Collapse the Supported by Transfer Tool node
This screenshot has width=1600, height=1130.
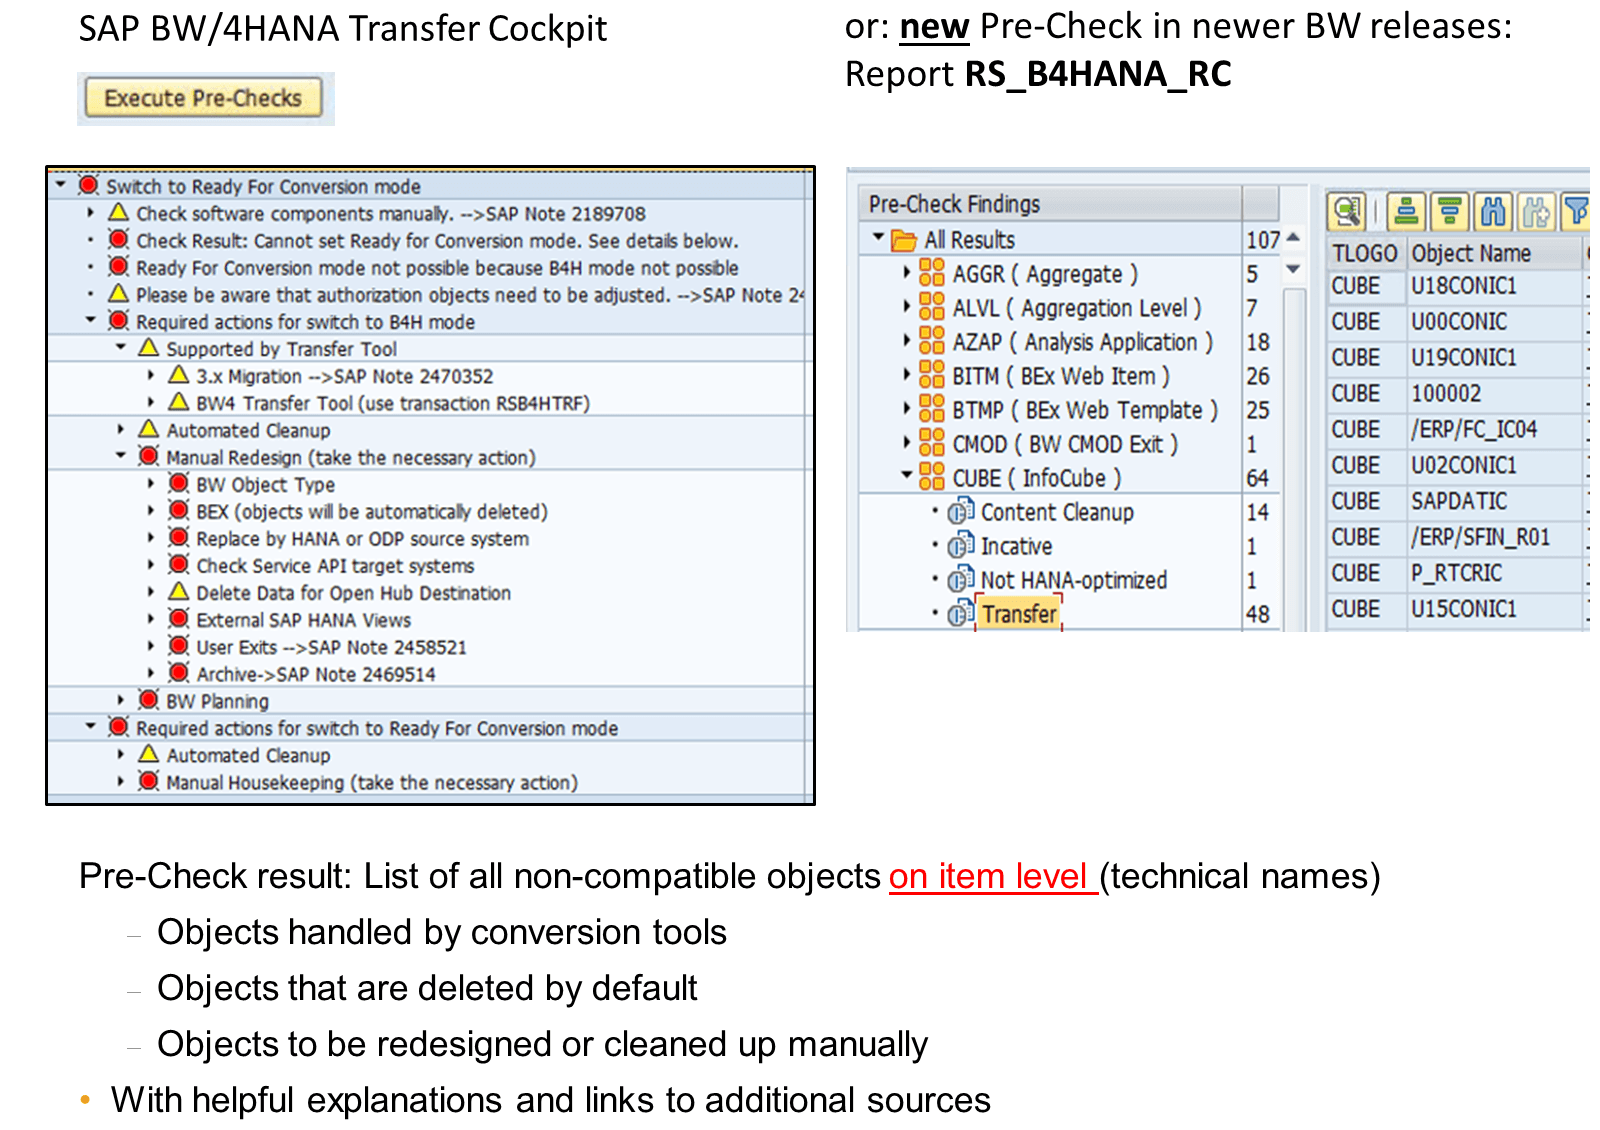[121, 347]
